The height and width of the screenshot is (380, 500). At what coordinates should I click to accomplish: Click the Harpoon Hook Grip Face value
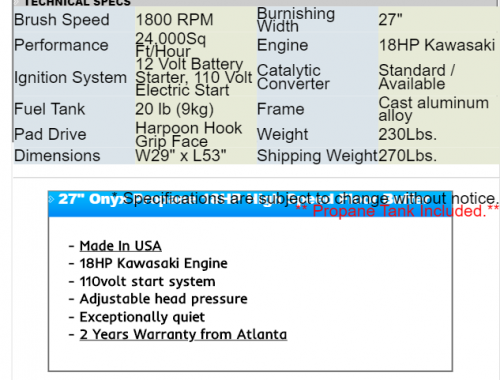click(188, 135)
